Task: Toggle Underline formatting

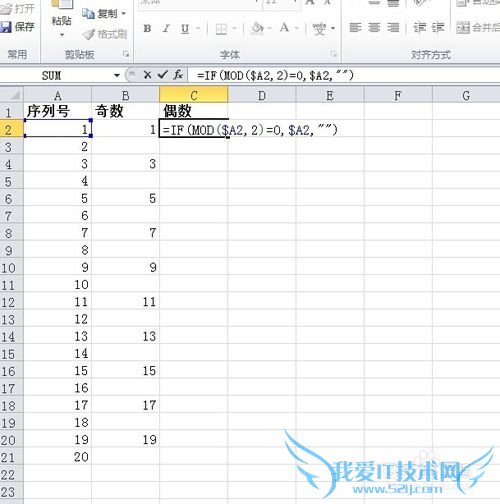Action: pyautogui.click(x=185, y=29)
